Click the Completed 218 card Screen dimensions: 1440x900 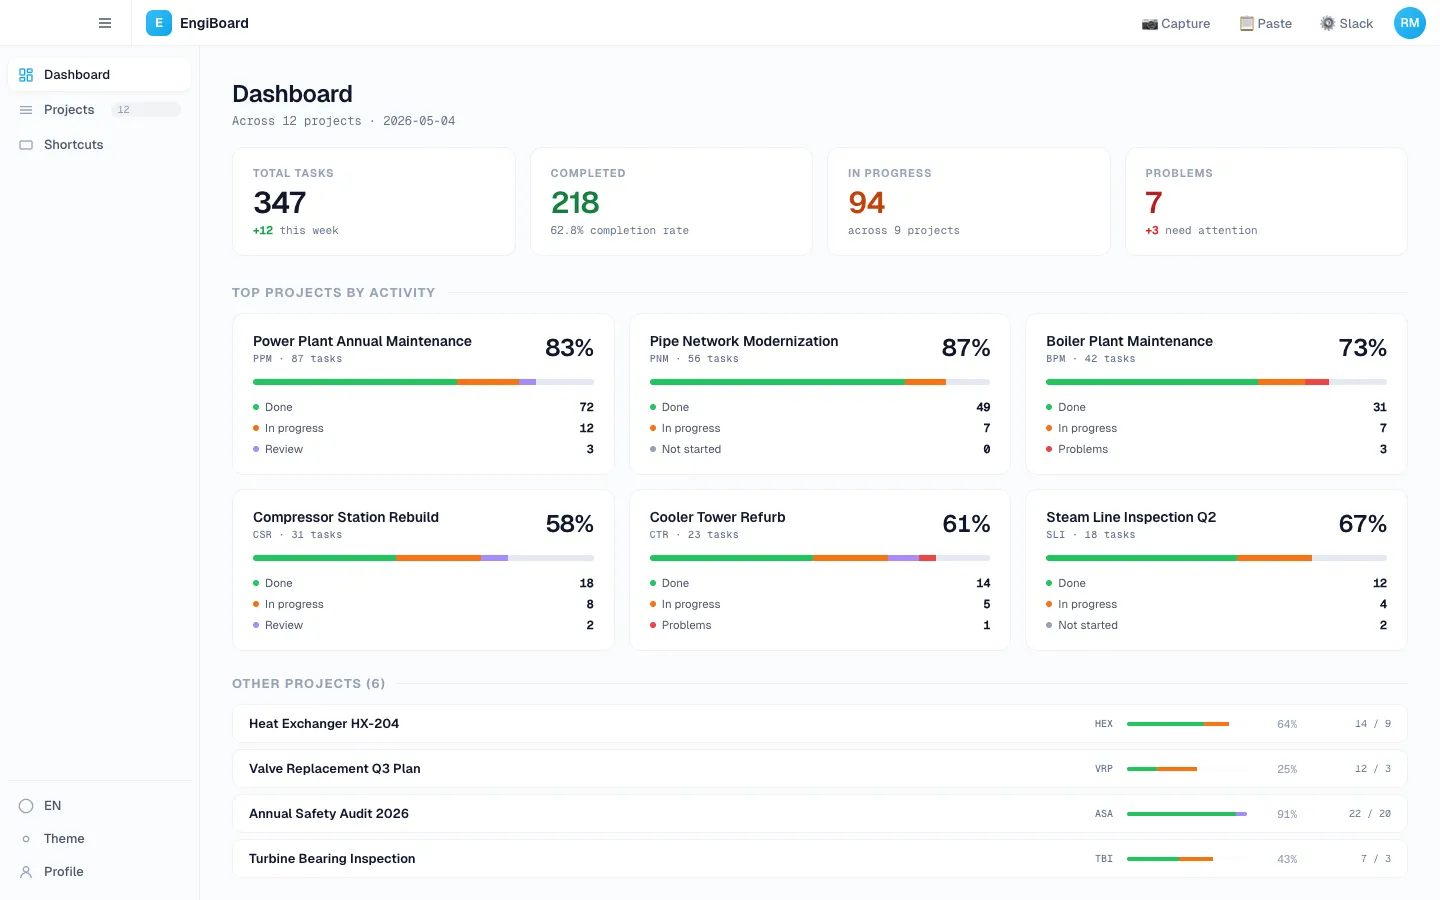[671, 202]
